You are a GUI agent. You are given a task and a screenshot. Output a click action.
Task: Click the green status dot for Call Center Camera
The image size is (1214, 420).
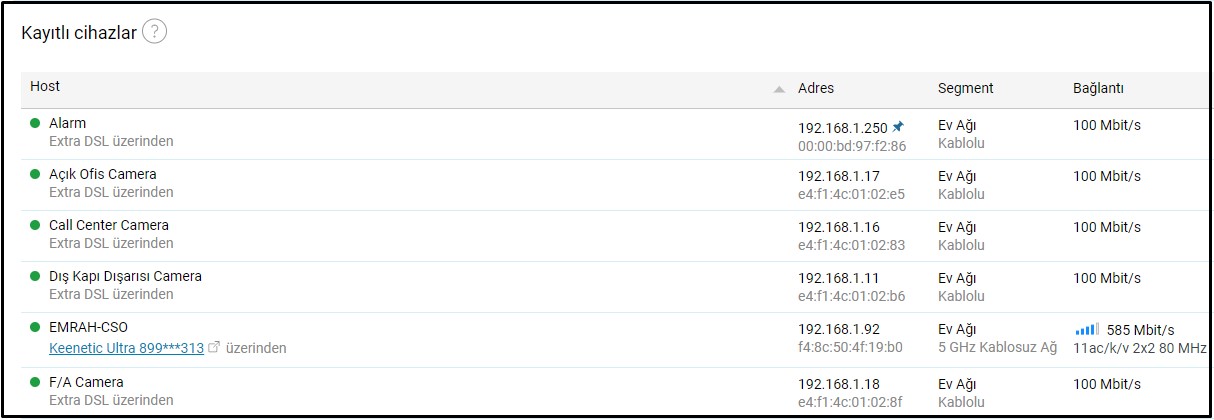pyautogui.click(x=35, y=225)
